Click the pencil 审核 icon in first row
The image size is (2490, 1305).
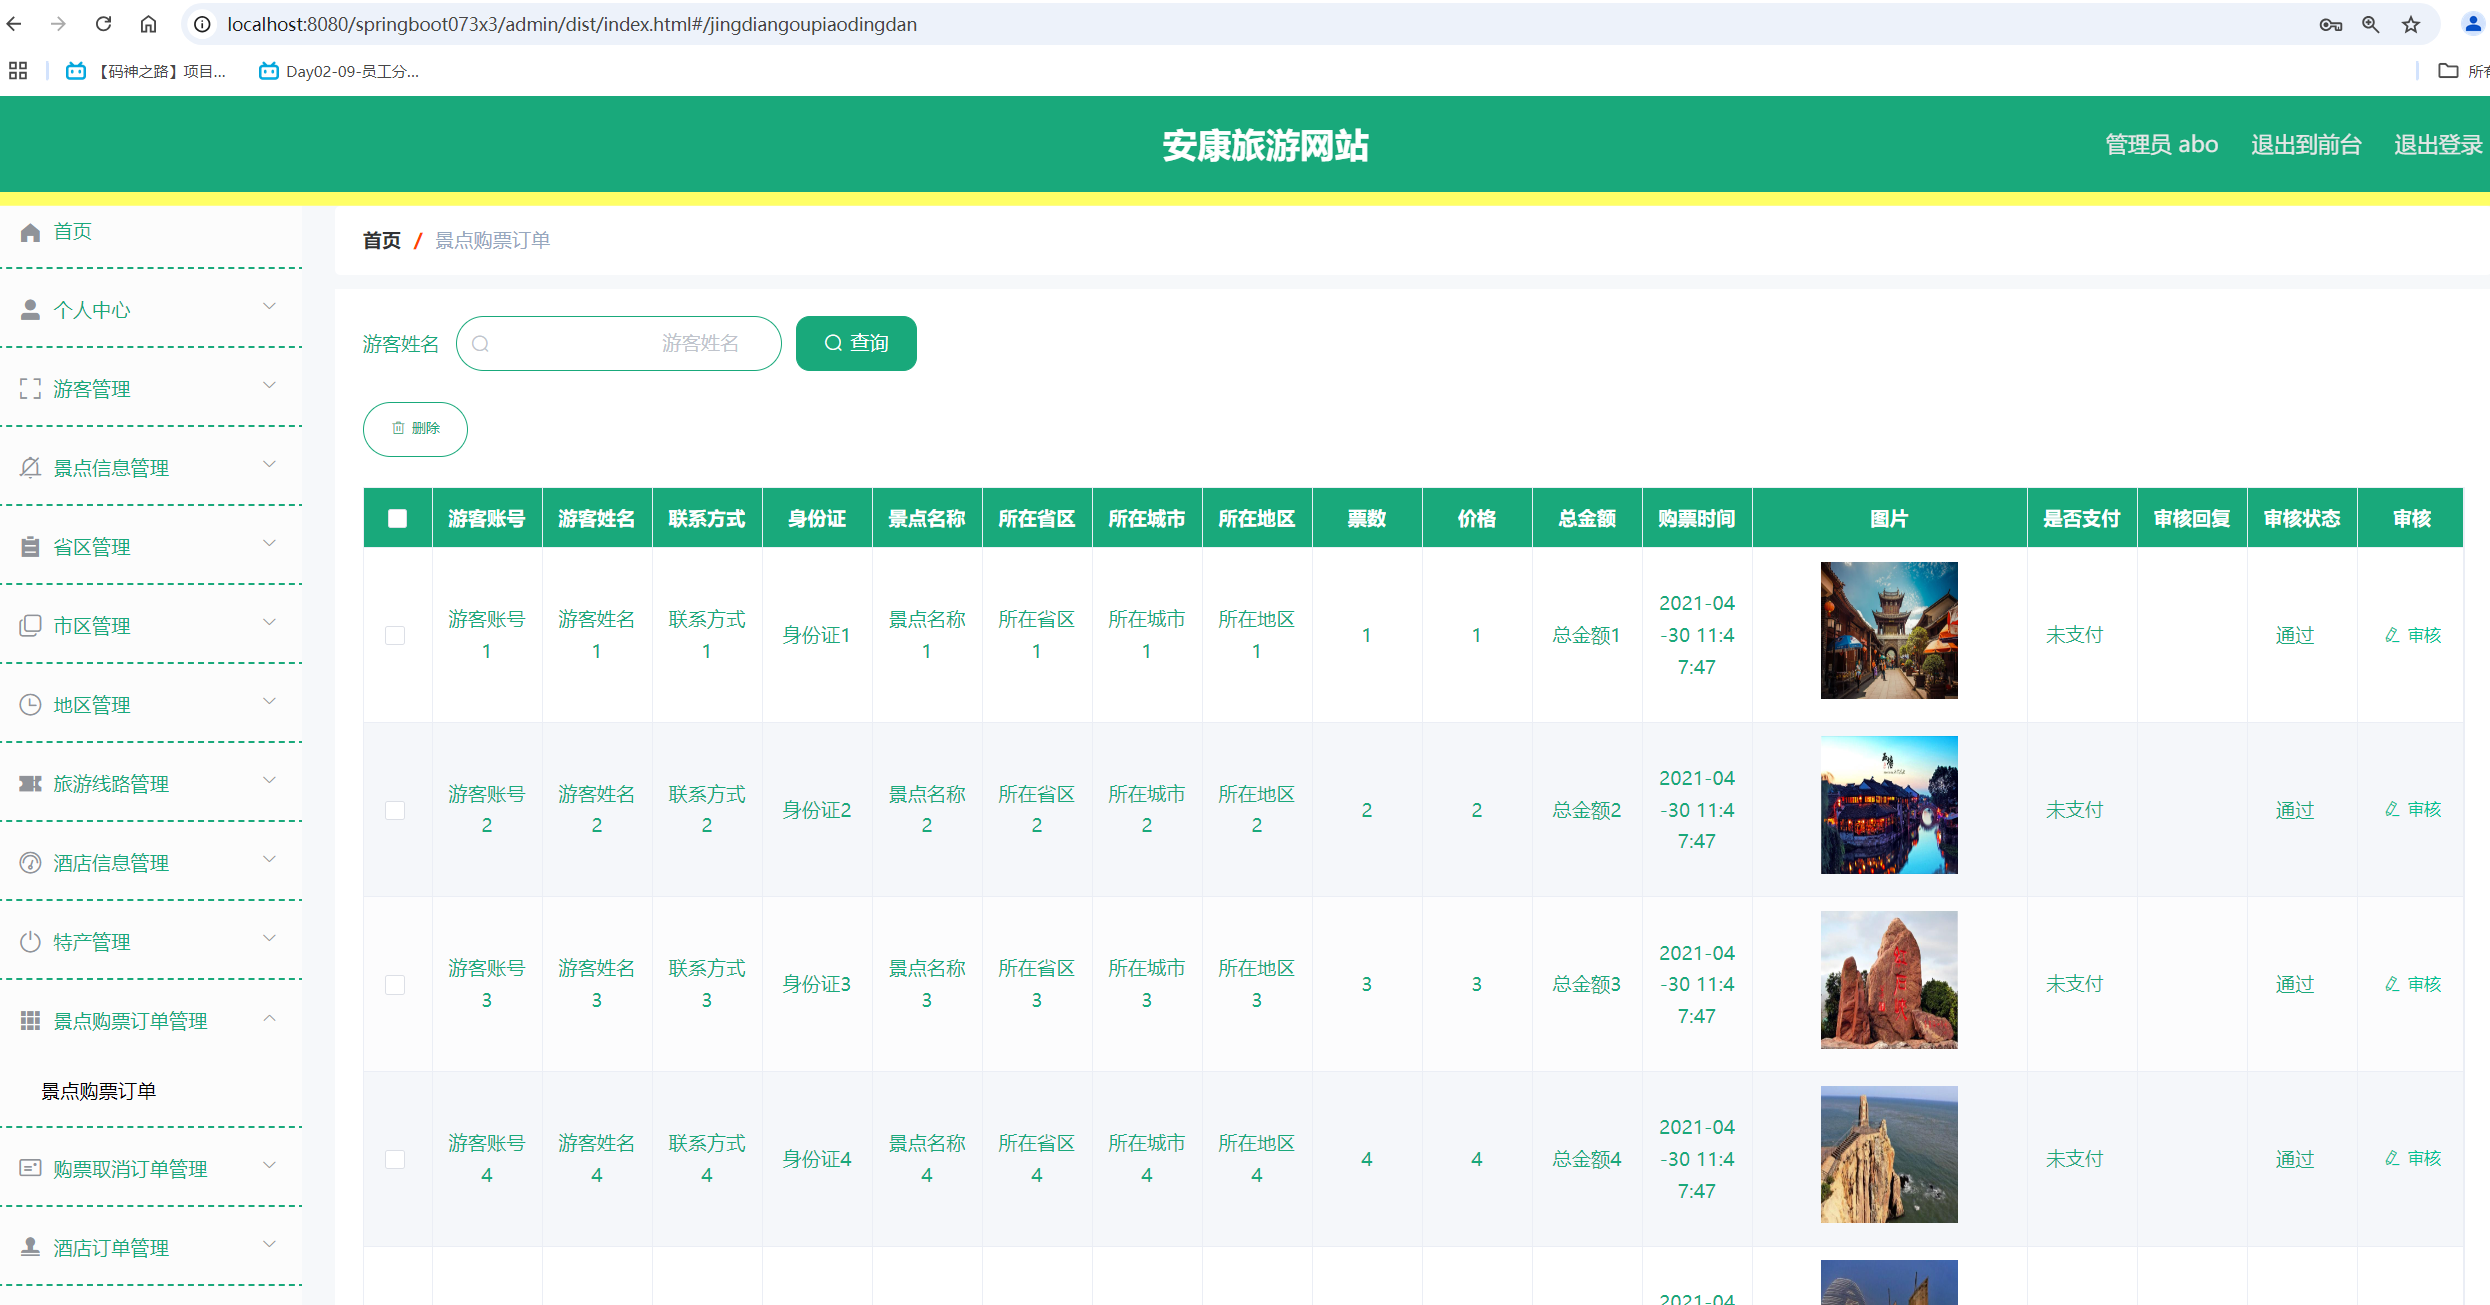[2391, 635]
